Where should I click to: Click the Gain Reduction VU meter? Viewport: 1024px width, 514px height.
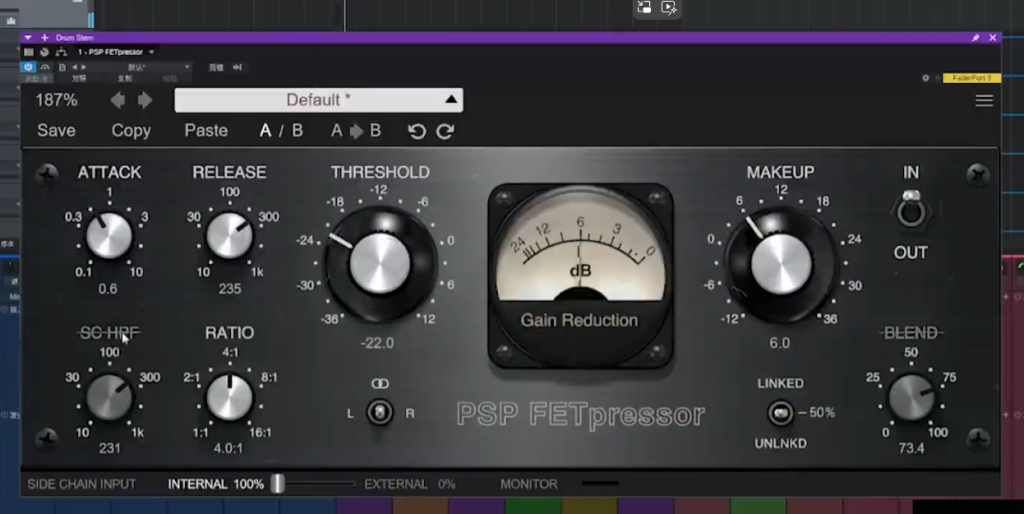point(581,276)
